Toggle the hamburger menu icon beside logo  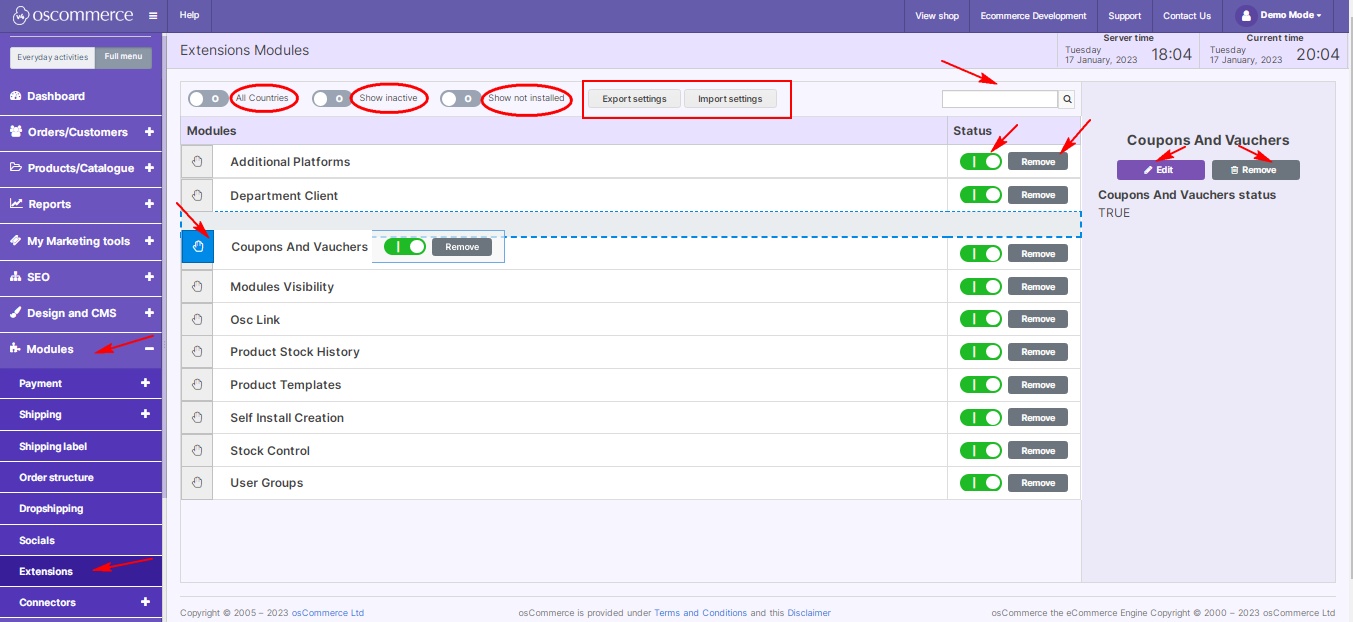pos(152,16)
